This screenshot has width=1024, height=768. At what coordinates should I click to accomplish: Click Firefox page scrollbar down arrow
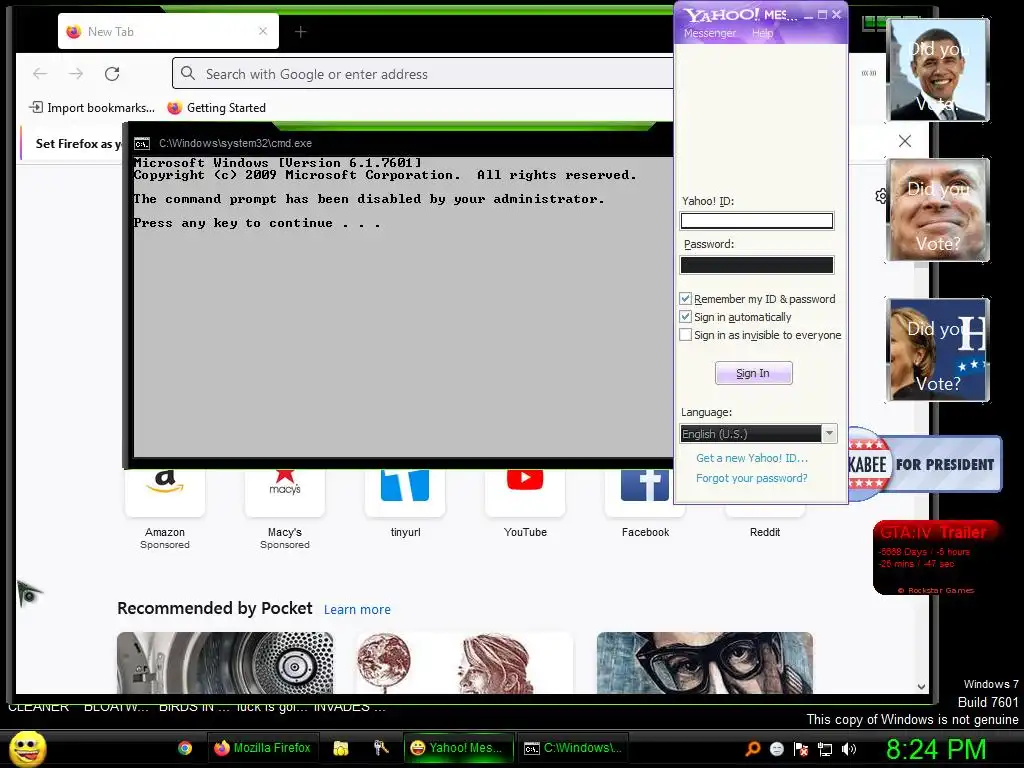point(921,686)
